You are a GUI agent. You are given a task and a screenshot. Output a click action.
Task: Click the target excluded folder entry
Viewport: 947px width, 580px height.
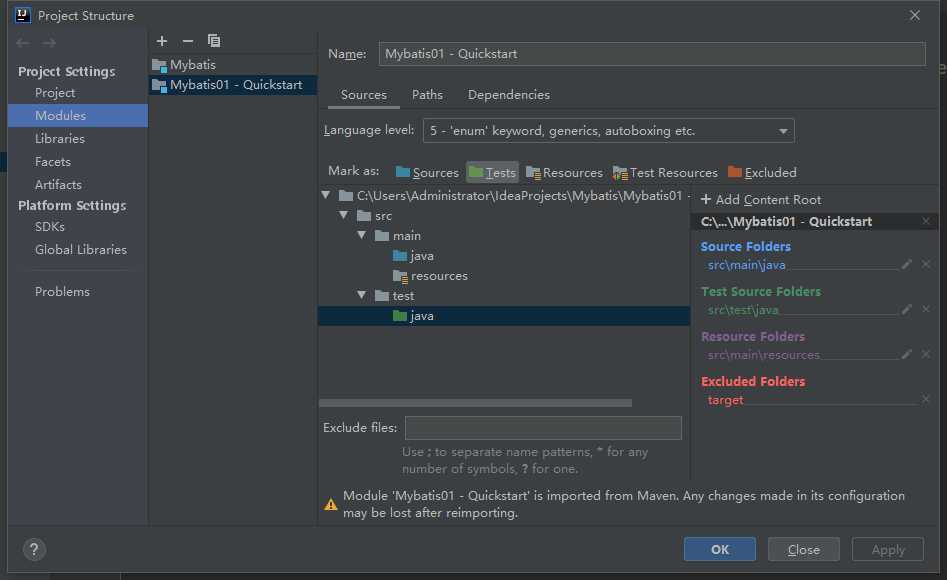tap(725, 399)
